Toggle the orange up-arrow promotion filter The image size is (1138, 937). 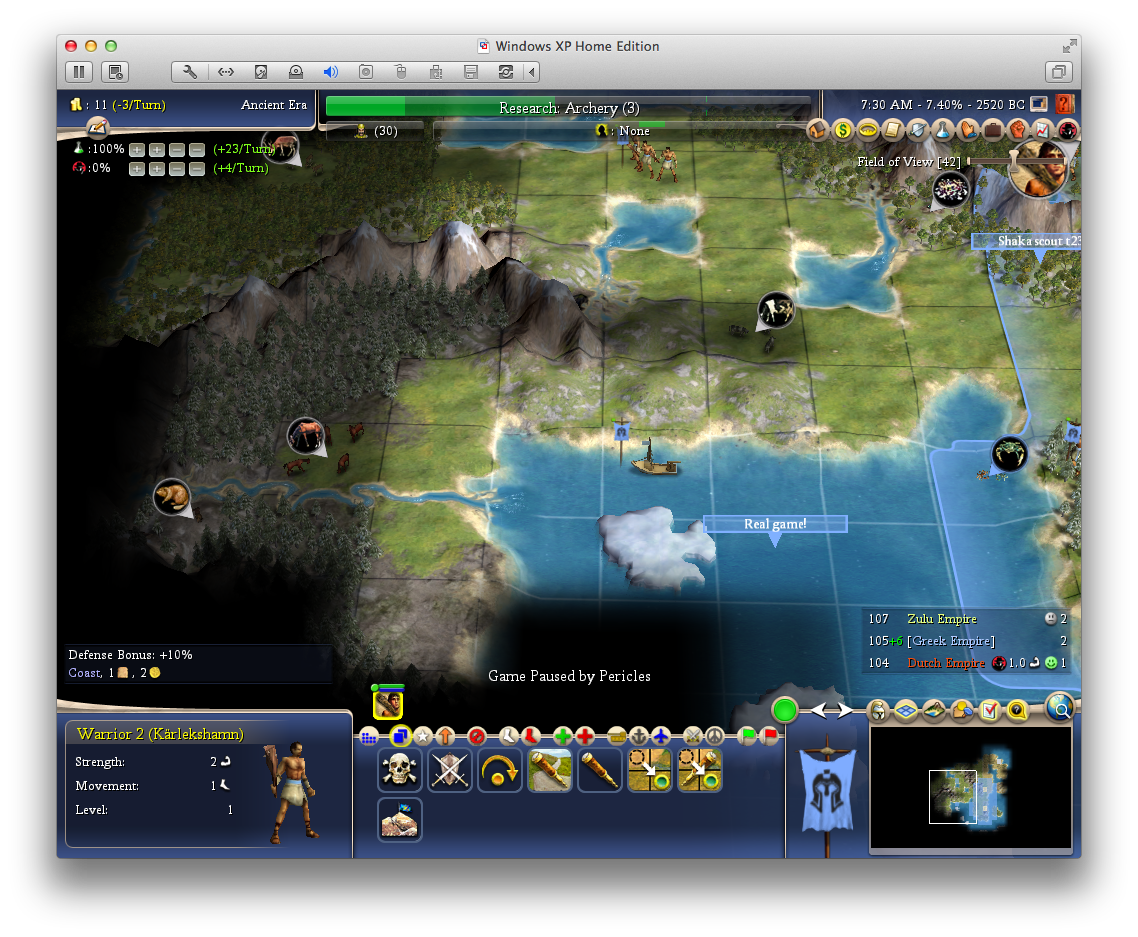(445, 737)
